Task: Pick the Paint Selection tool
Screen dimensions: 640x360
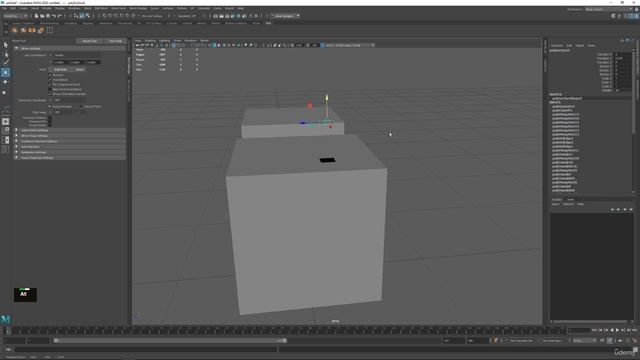Action: (6, 63)
